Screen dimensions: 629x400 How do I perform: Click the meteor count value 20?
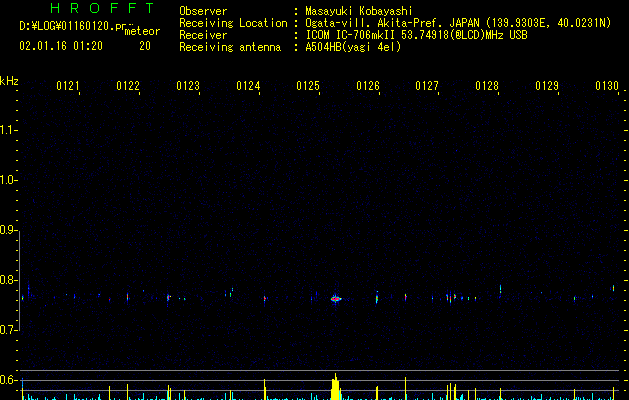(145, 46)
